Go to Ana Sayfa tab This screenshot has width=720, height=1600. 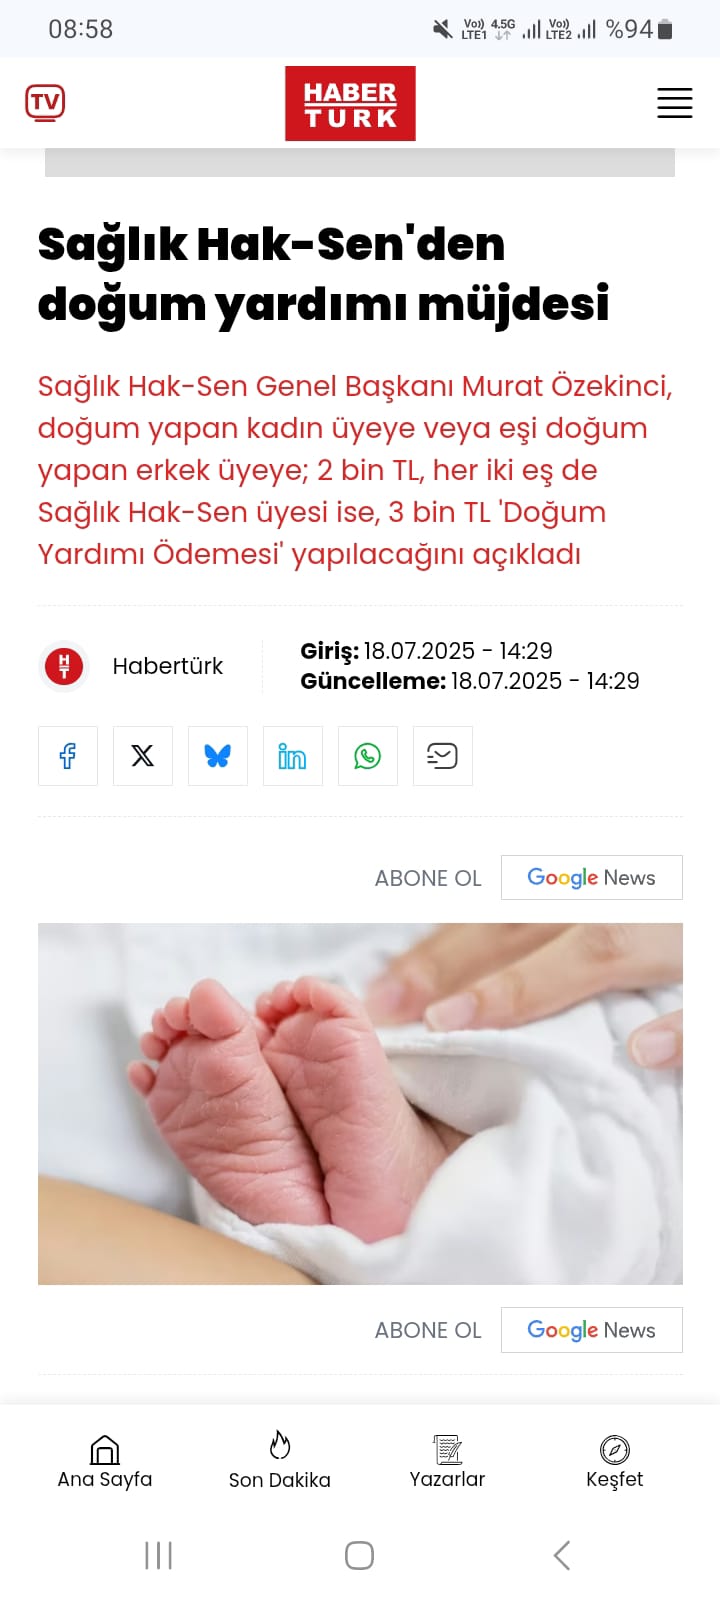pyautogui.click(x=105, y=1463)
